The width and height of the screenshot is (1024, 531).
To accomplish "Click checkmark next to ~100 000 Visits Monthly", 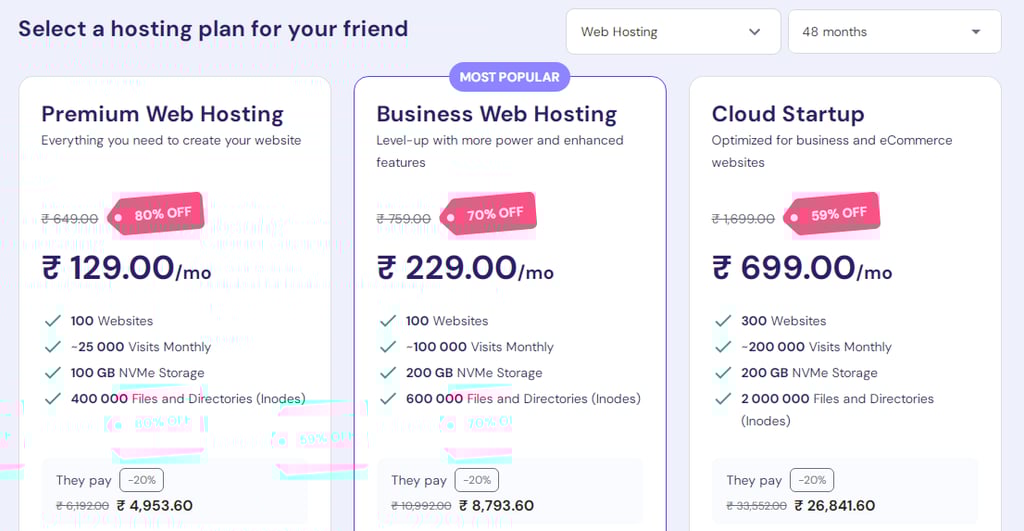I will click(388, 347).
